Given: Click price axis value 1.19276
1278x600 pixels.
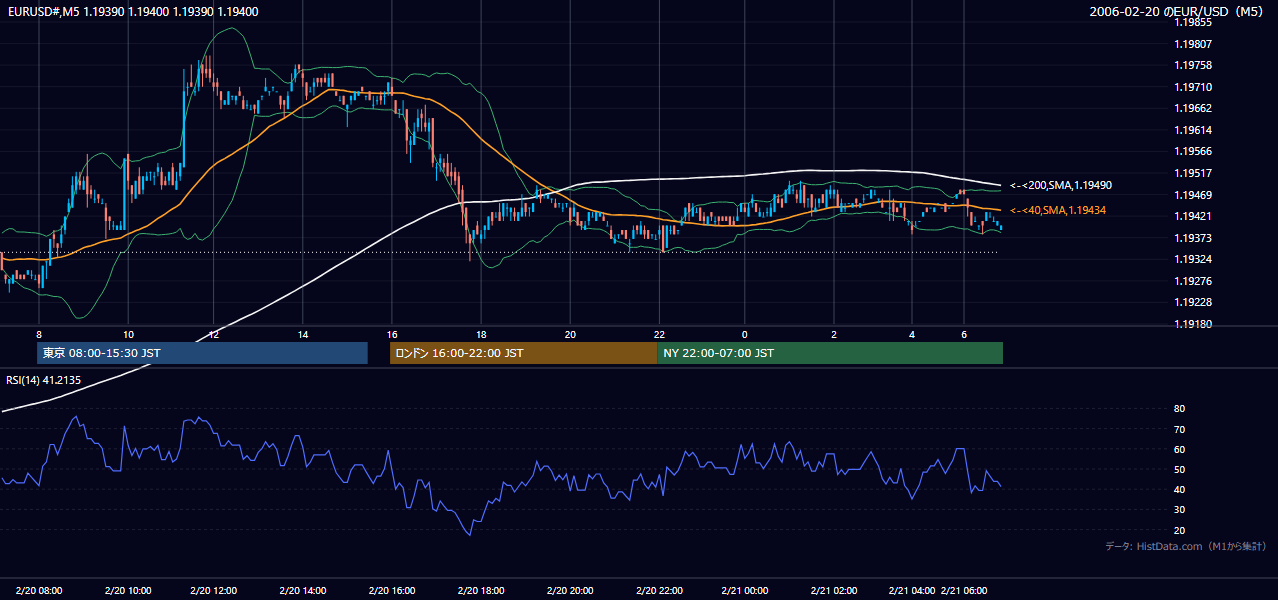Looking at the screenshot, I should (1193, 281).
